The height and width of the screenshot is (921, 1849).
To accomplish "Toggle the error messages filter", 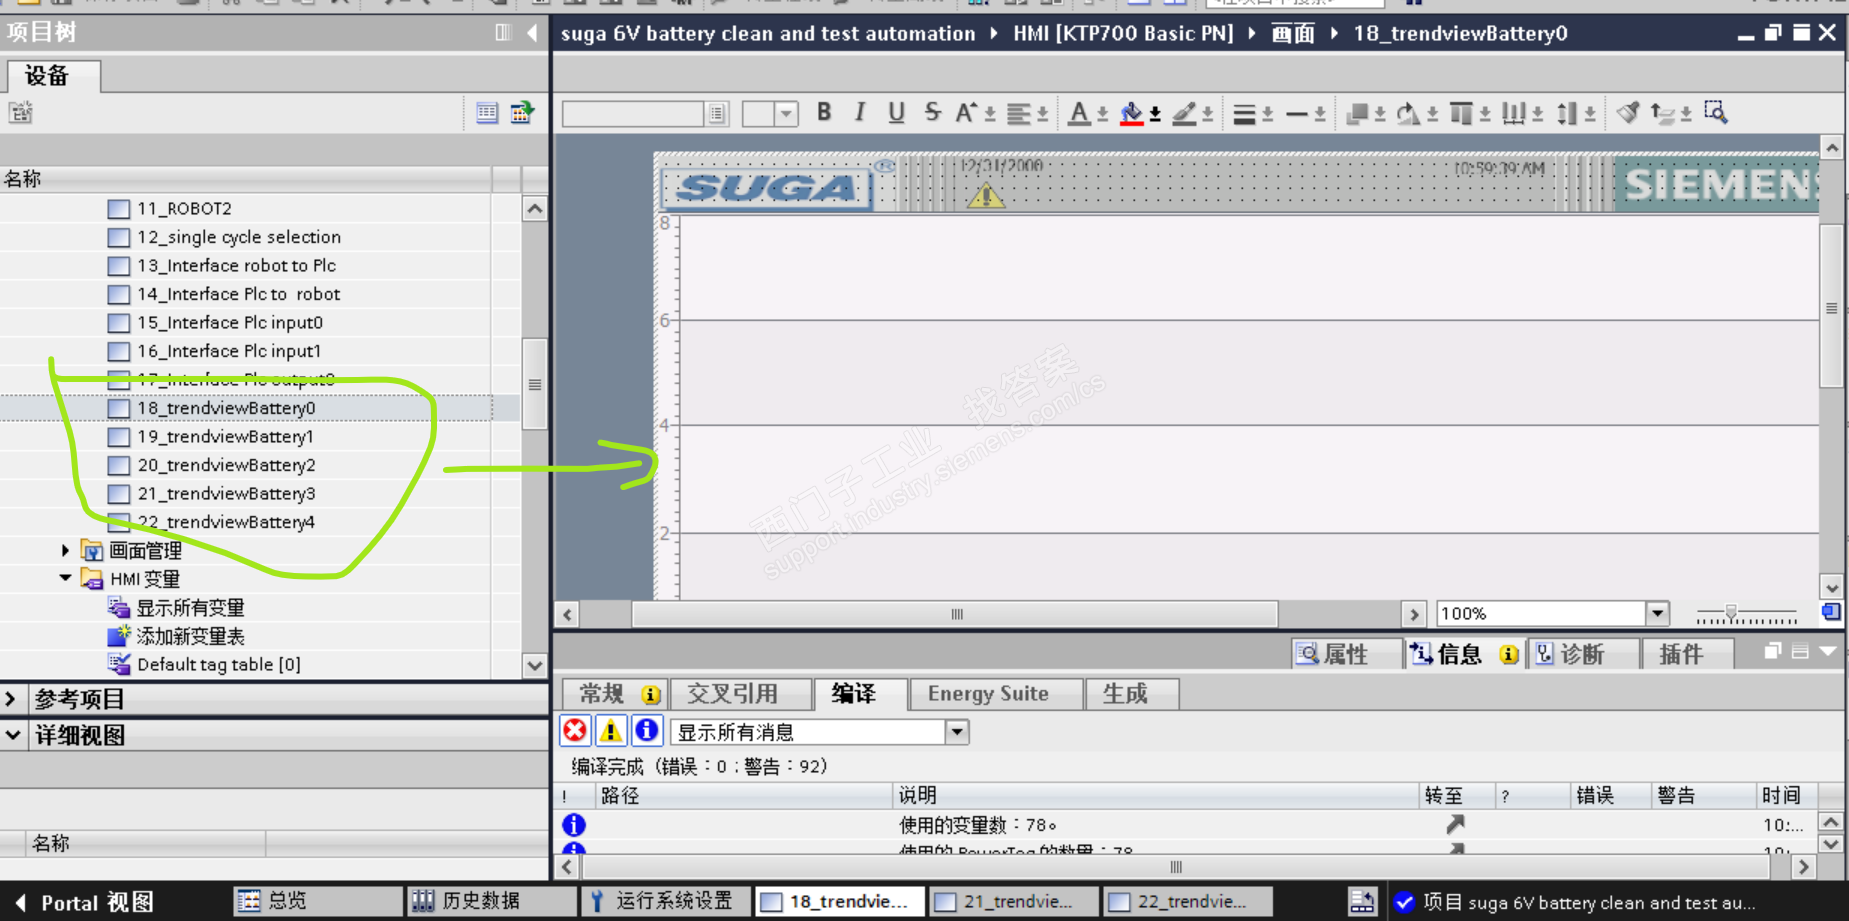I will coord(575,731).
